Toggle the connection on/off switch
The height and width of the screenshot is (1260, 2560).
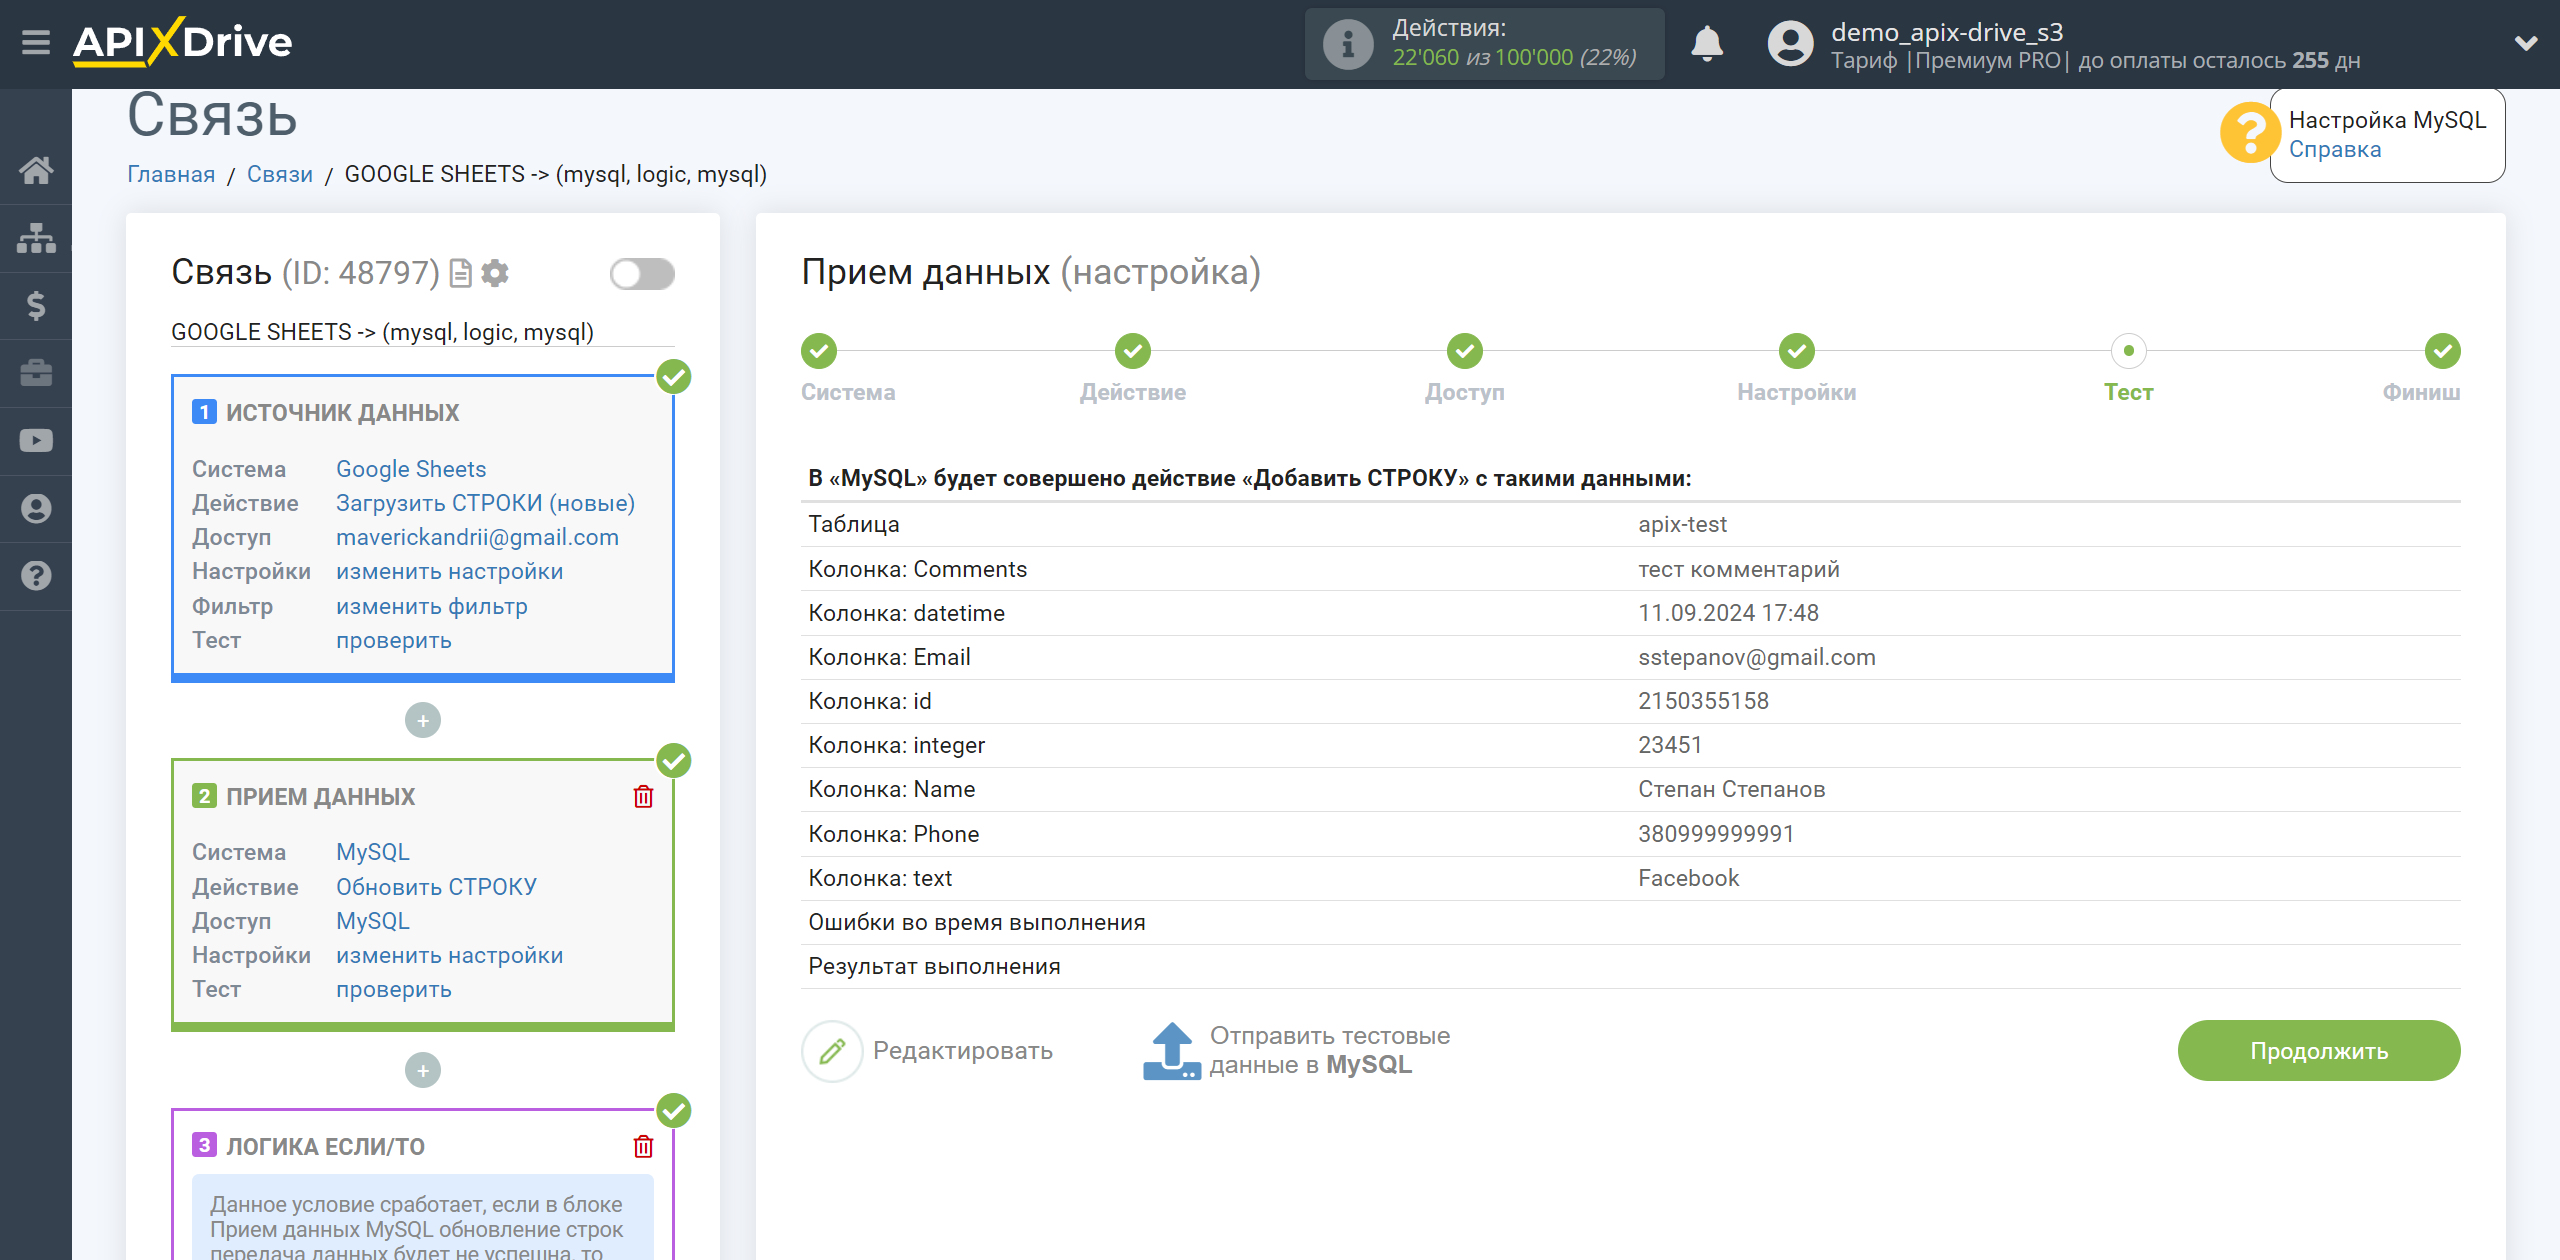coord(642,274)
